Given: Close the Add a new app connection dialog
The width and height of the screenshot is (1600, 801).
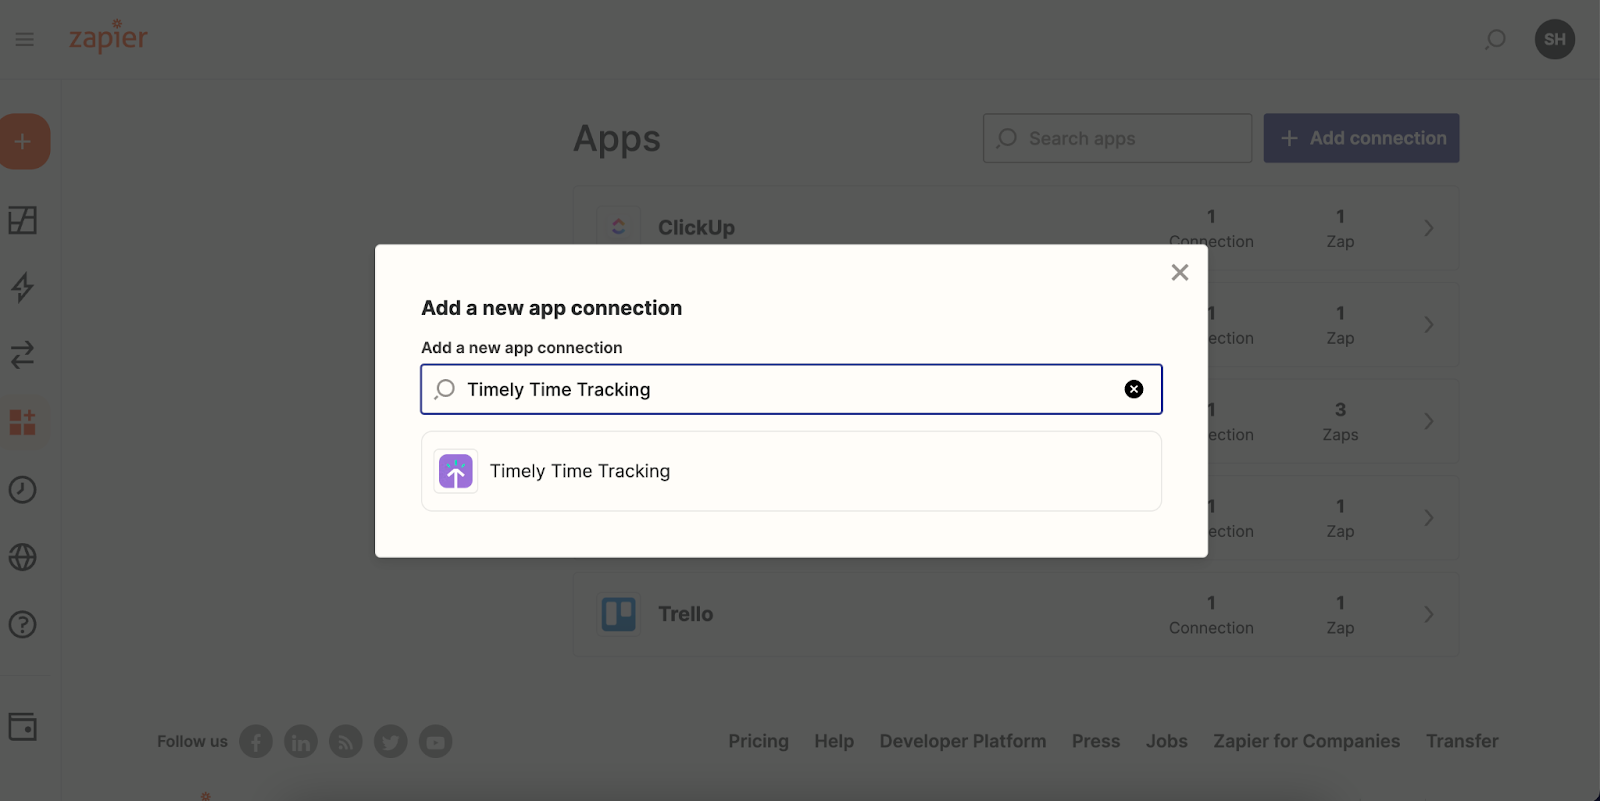Looking at the screenshot, I should coord(1180,272).
